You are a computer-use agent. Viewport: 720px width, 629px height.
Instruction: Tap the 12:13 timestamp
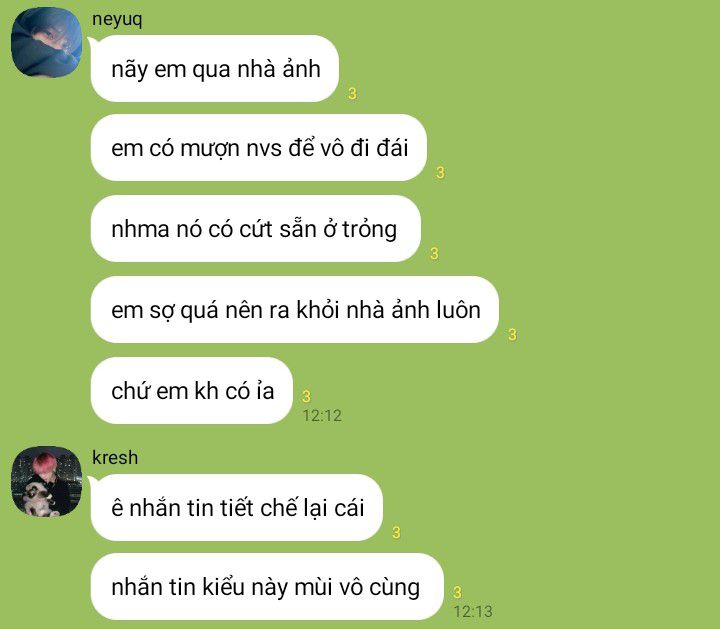point(473,612)
